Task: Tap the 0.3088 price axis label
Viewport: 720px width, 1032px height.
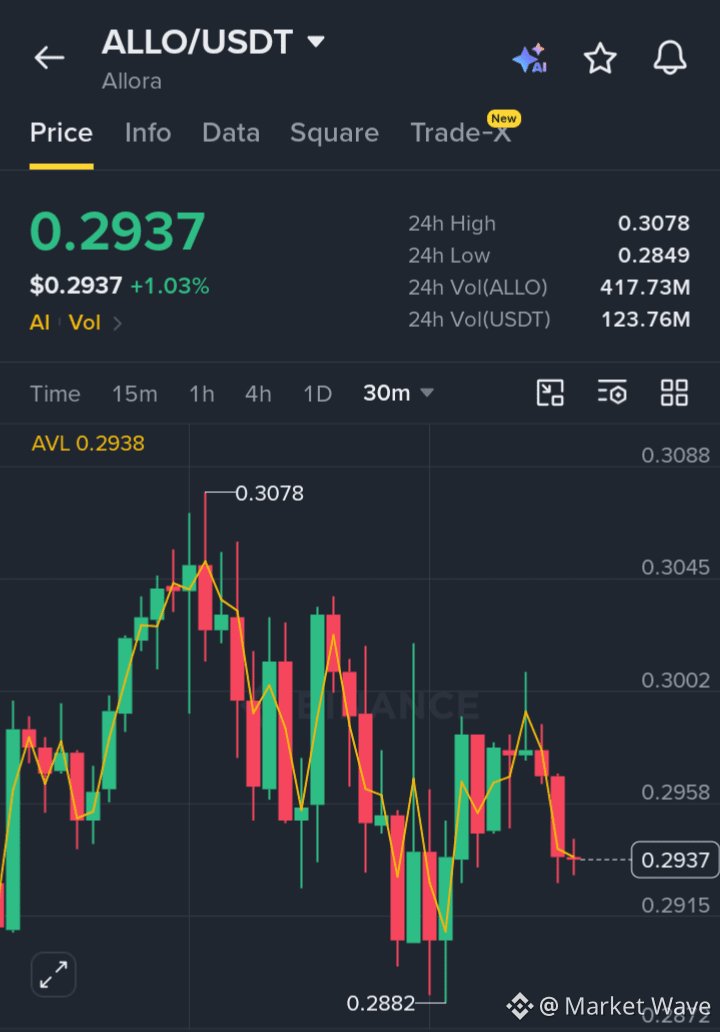Action: point(676,455)
